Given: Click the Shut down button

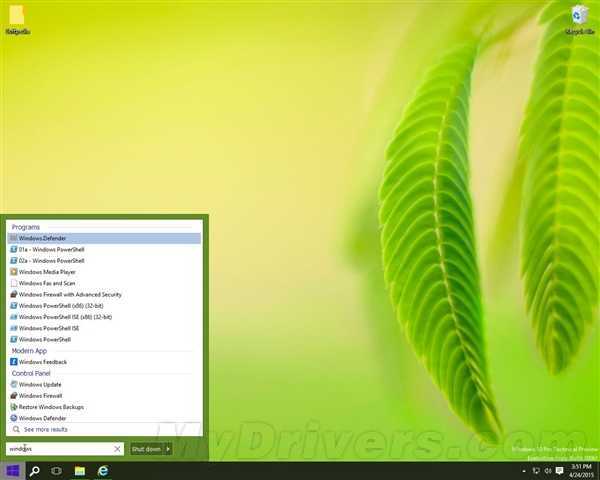Looking at the screenshot, I should [x=146, y=449].
